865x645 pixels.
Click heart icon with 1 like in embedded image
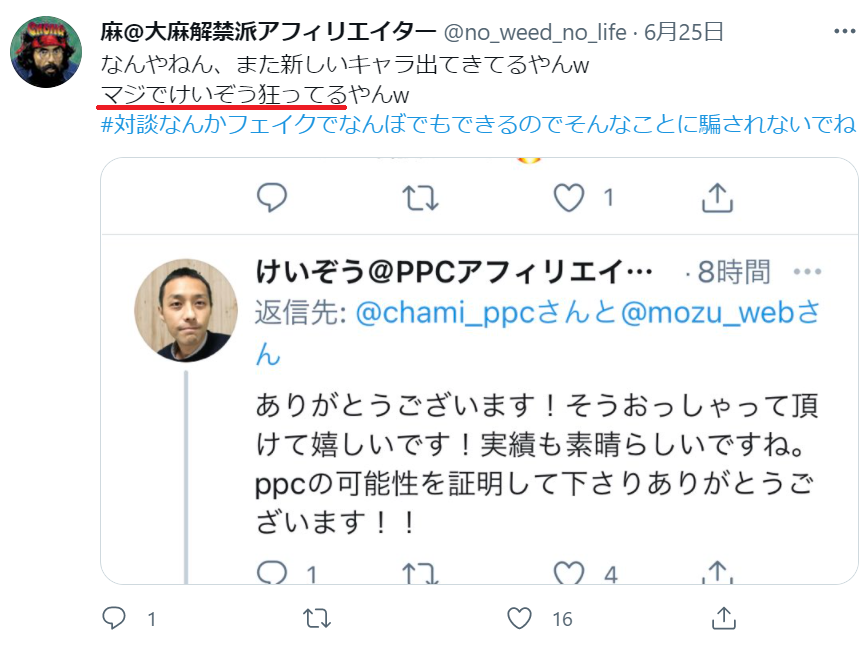click(569, 198)
